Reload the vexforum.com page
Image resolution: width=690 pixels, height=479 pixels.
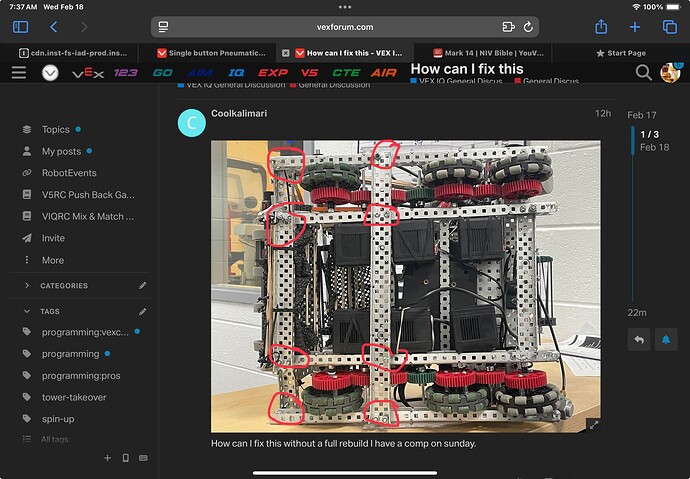[529, 27]
